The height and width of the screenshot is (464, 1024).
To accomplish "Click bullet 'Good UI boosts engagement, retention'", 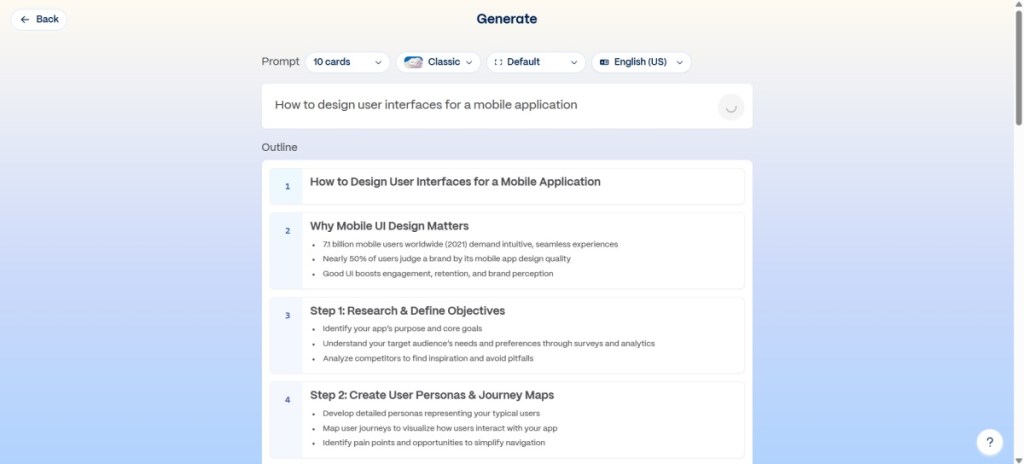I will coord(438,274).
